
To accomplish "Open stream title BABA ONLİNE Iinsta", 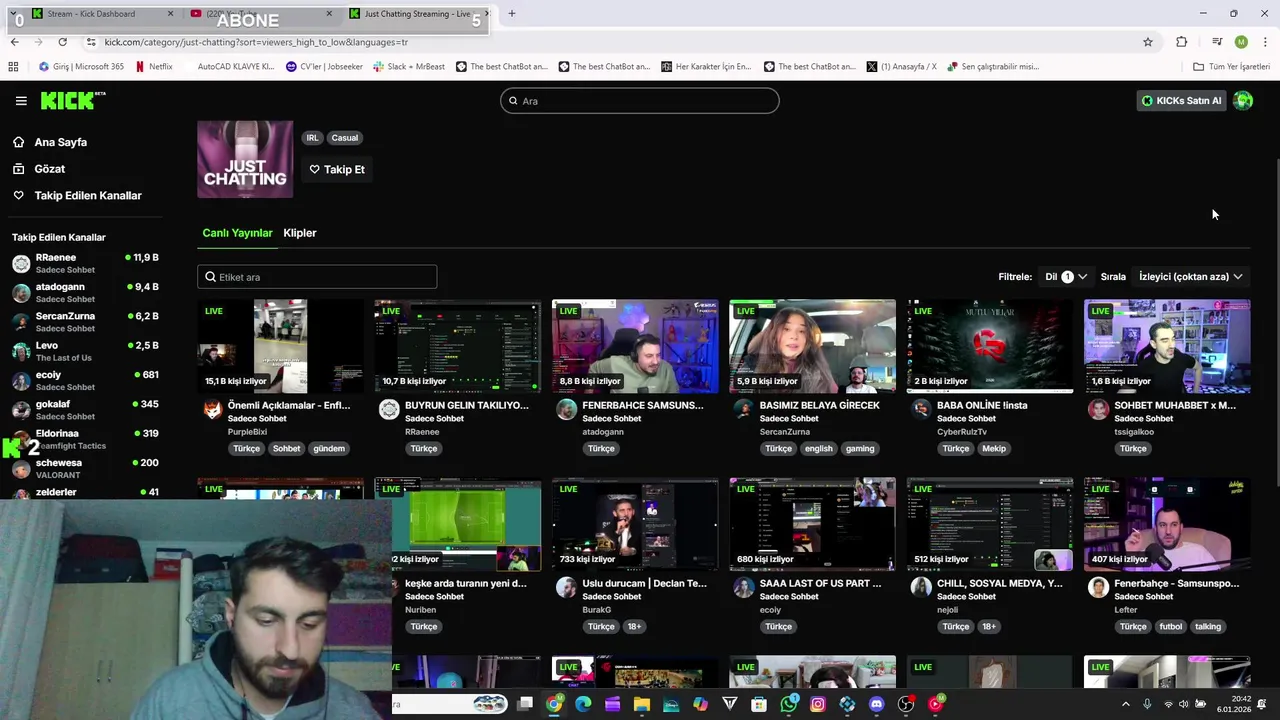I will [982, 406].
